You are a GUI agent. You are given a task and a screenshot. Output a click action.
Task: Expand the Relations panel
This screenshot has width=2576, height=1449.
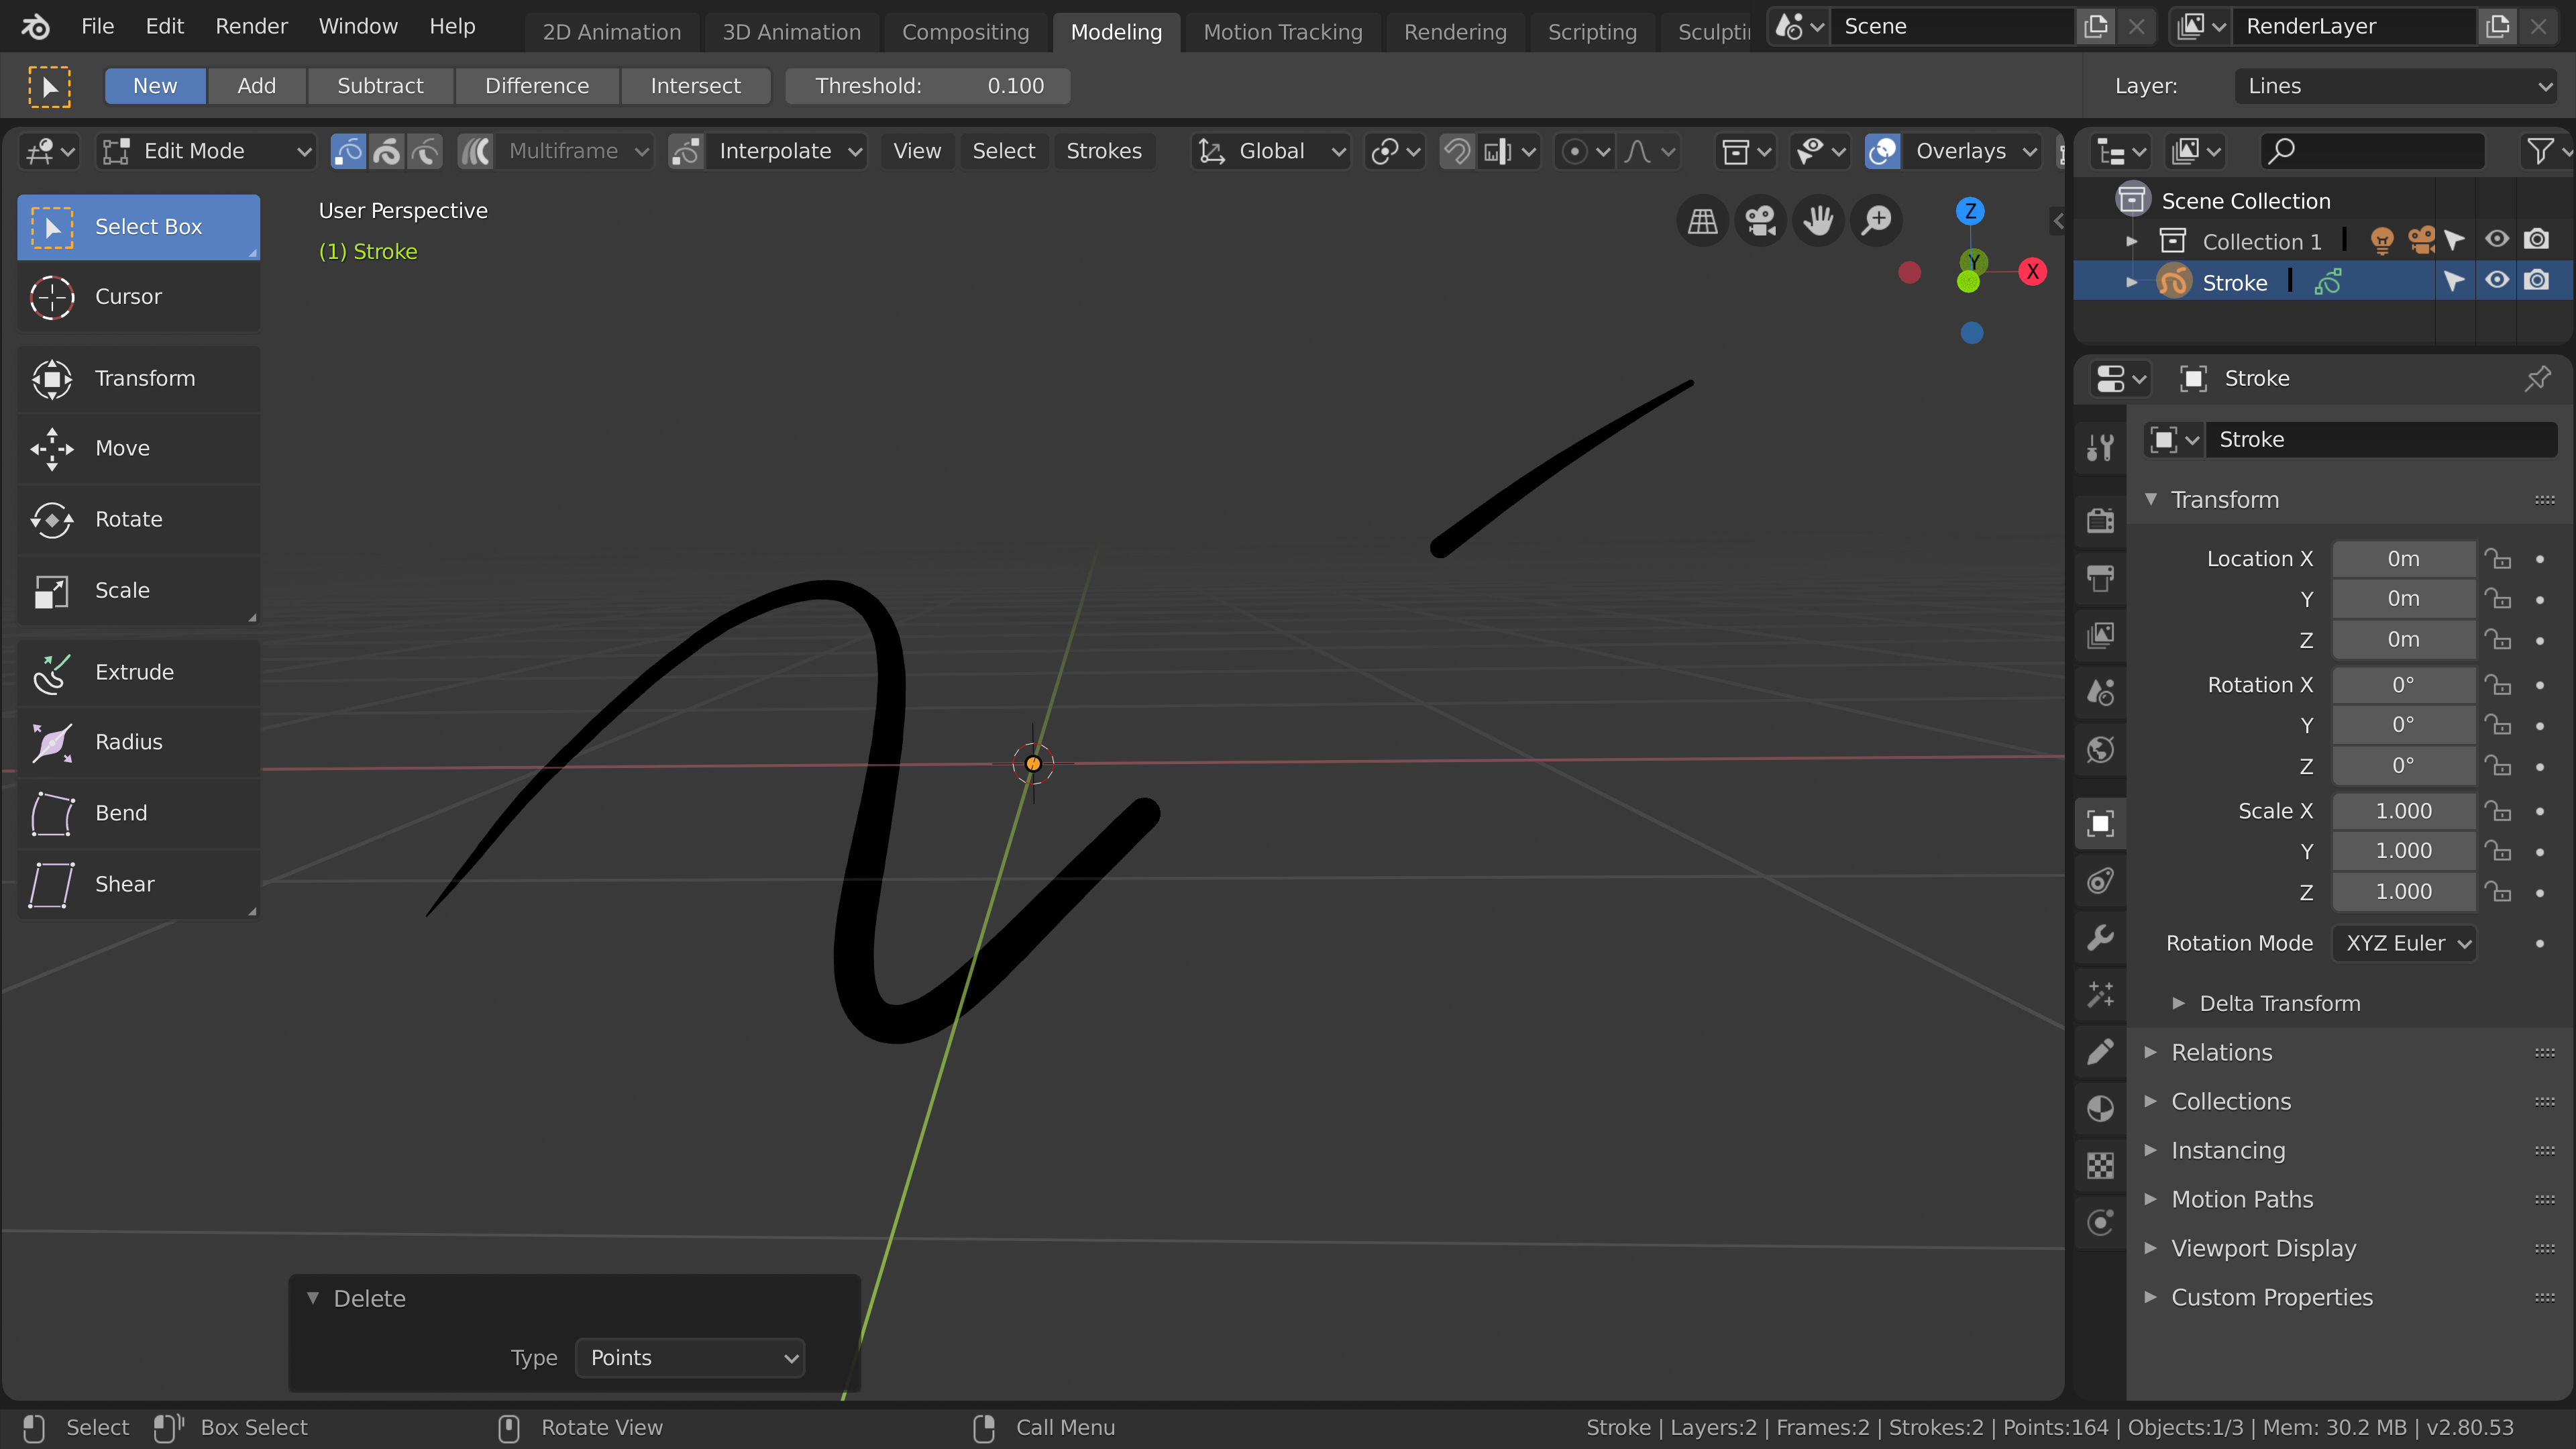(2221, 1052)
